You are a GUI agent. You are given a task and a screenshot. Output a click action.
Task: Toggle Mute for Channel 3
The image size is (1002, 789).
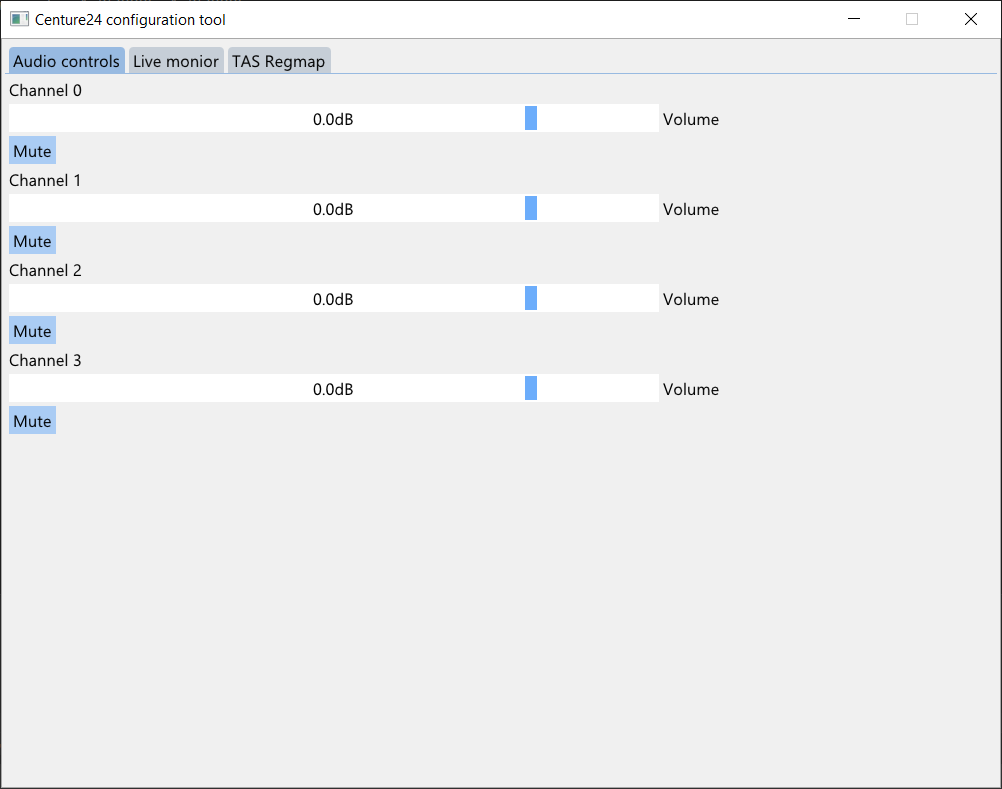[33, 421]
